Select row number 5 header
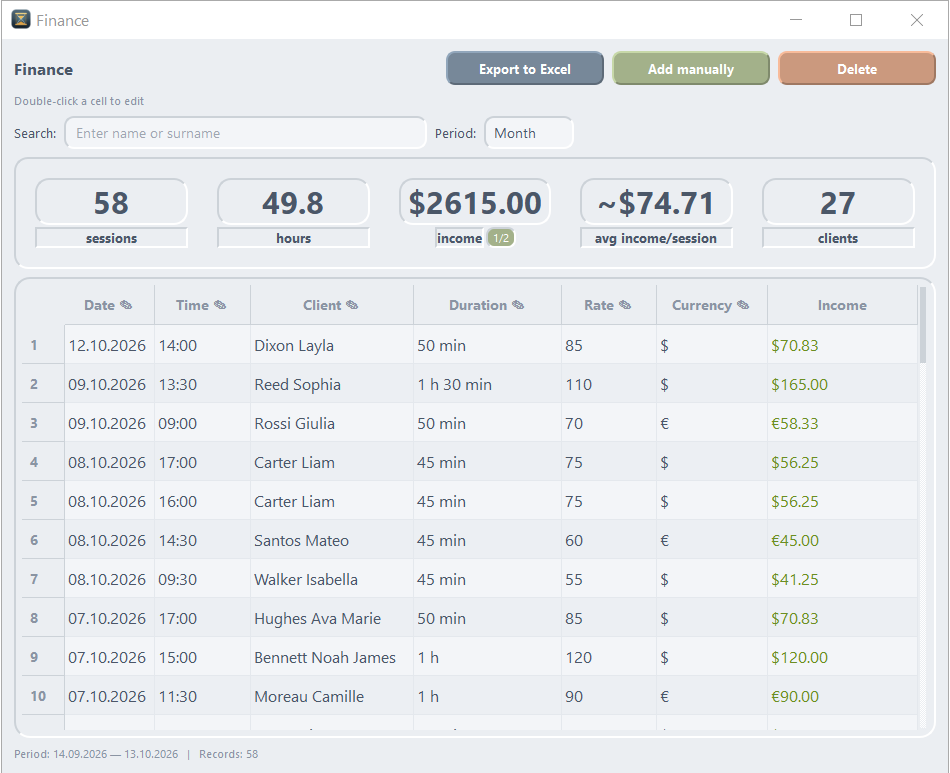950x773 pixels. point(42,501)
